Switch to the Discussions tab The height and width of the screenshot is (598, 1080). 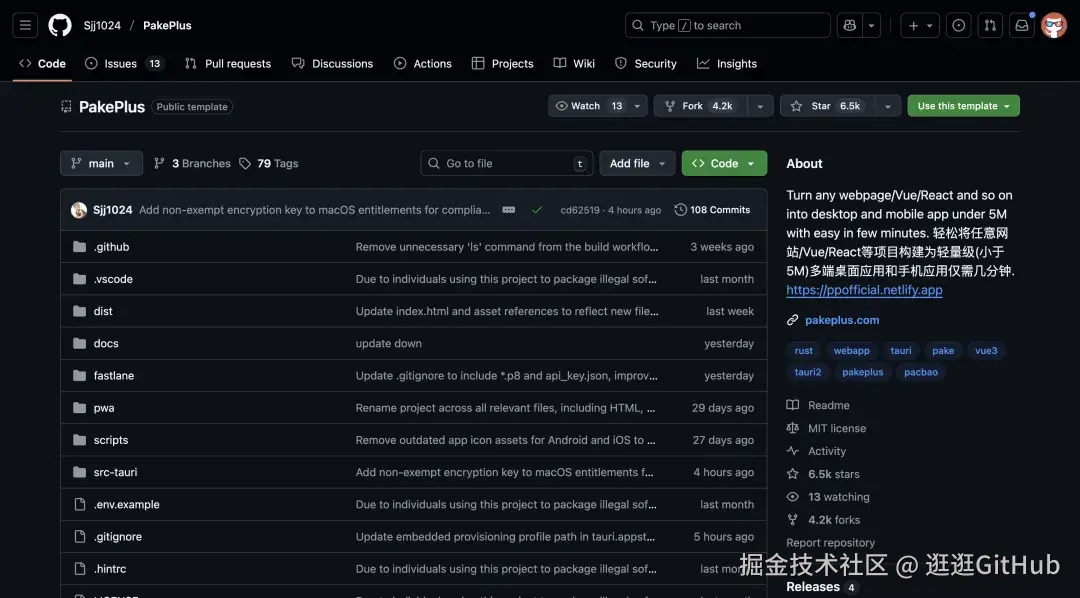point(332,63)
